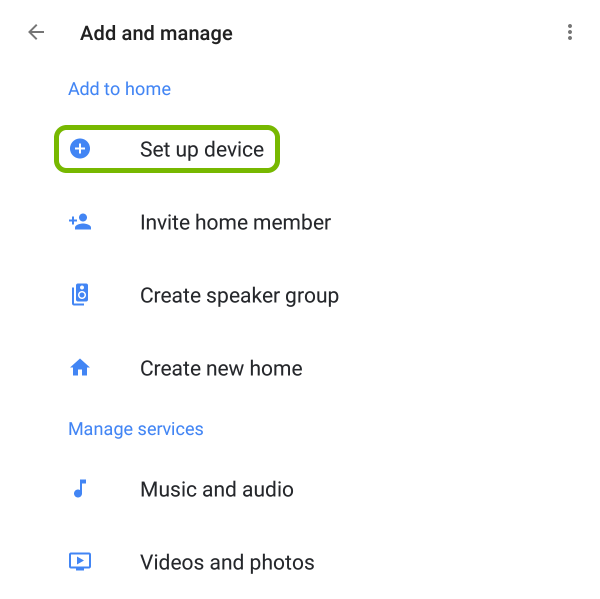Viewport: 600px width, 599px height.
Task: Tap the house icon next to Create new home
Action: 80,368
